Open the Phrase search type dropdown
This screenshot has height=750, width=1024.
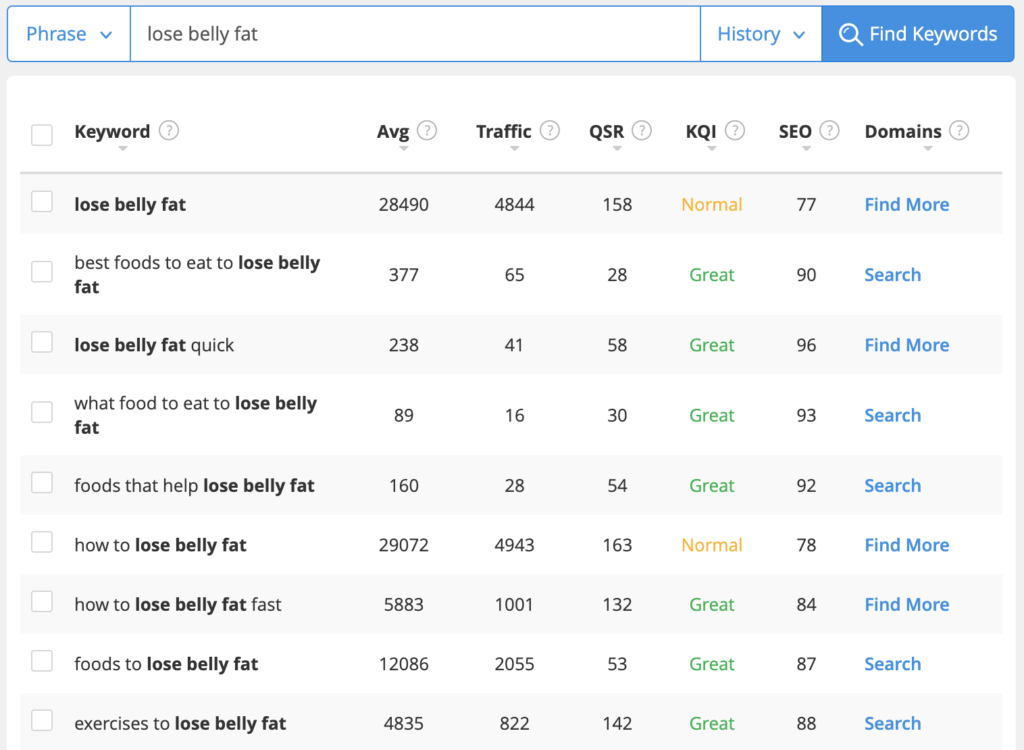coord(69,34)
